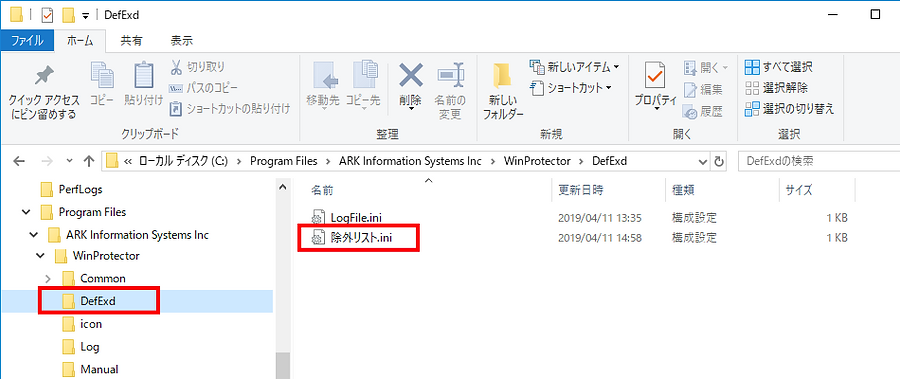
Task: Open コピー先 (Copy to) command
Action: pos(364,86)
